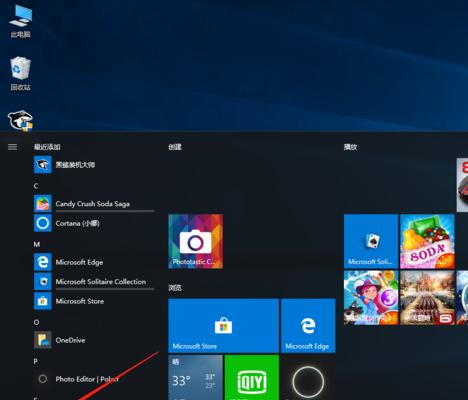Open the weather tile showing 33°
The width and height of the screenshot is (468, 400).
(196, 377)
